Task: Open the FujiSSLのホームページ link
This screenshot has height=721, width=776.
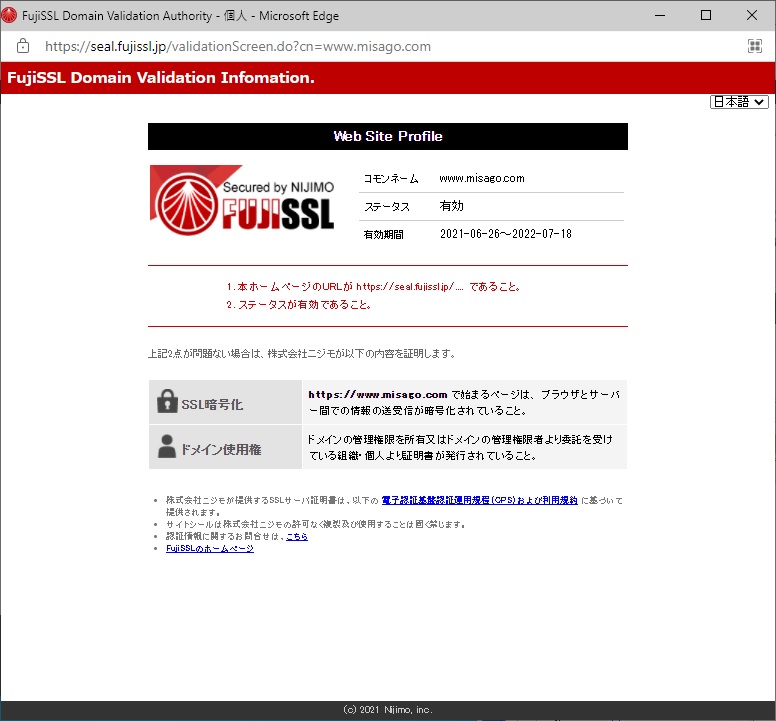Action: pos(210,548)
